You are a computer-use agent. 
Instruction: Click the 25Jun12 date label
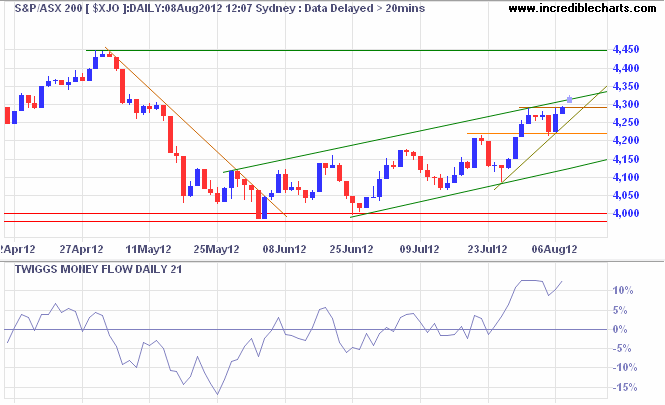351,249
